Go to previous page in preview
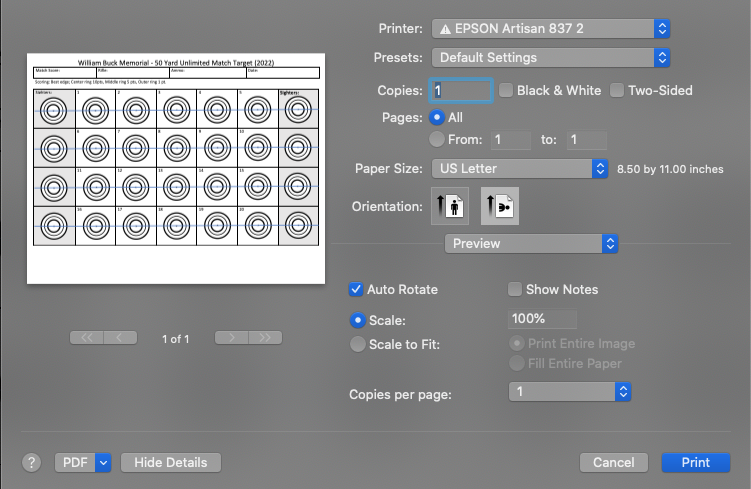This screenshot has height=489, width=751. [121, 338]
